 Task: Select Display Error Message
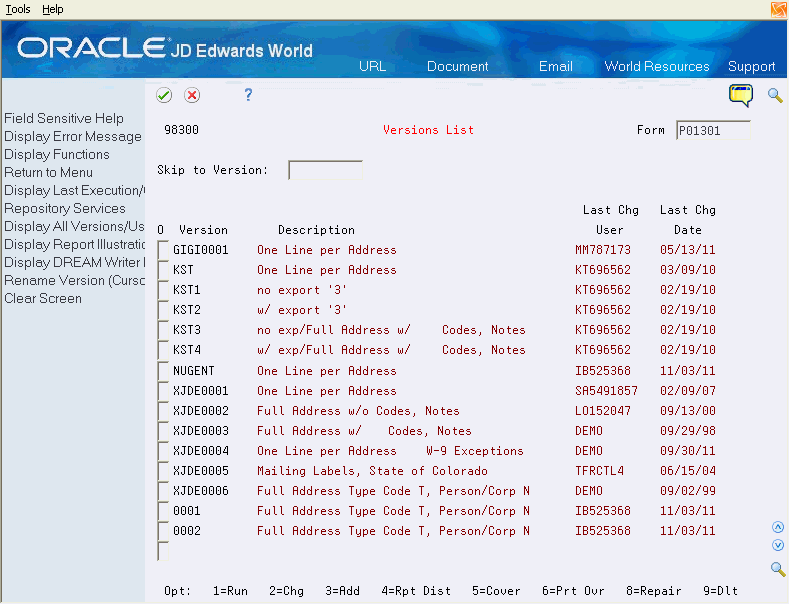(x=73, y=136)
